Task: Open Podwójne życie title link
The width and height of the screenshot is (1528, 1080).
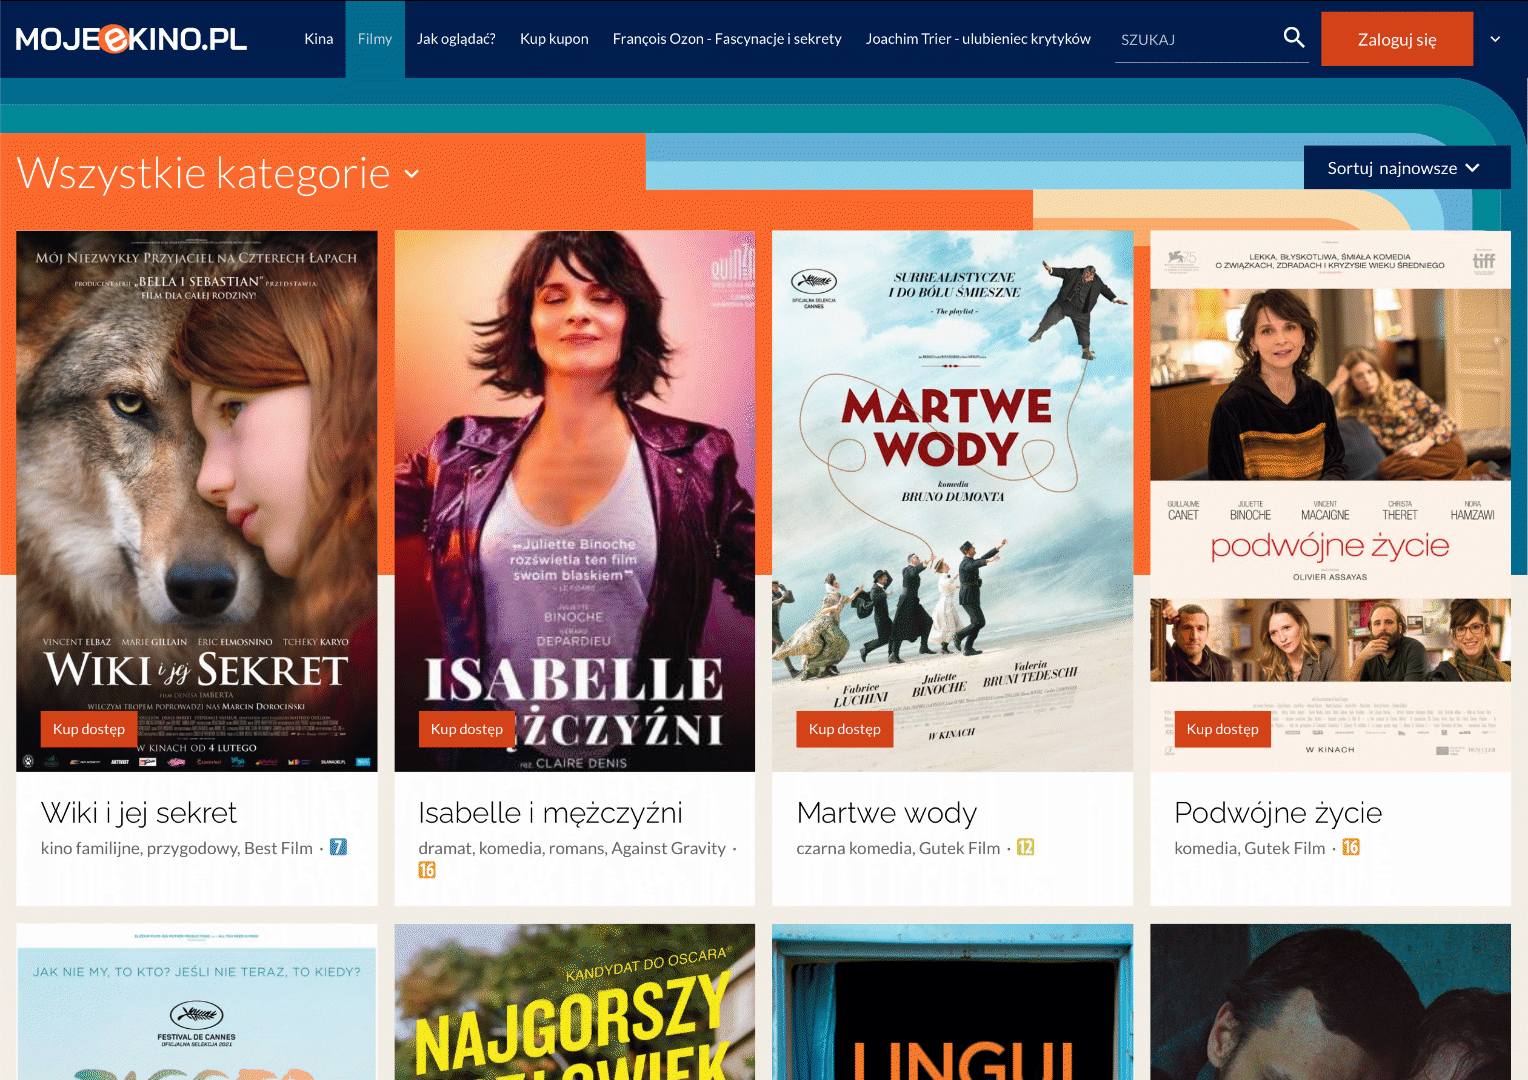Action: (1278, 813)
